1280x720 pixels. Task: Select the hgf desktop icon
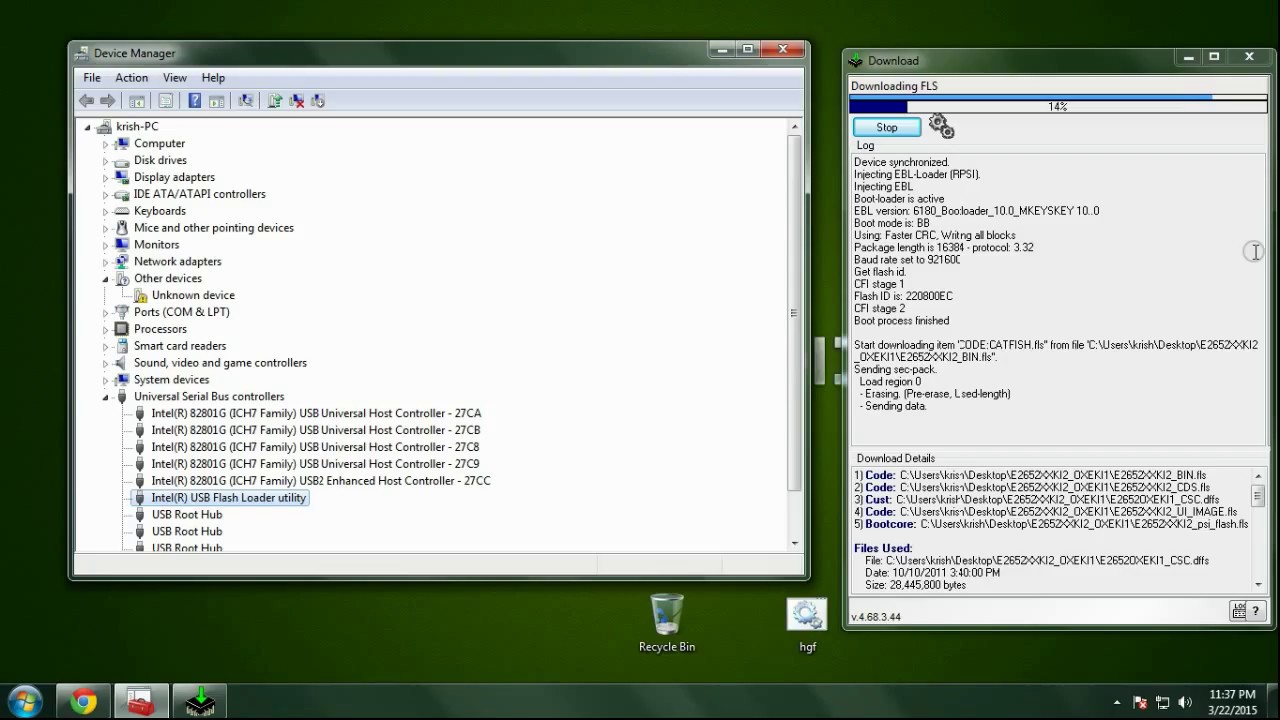point(807,626)
